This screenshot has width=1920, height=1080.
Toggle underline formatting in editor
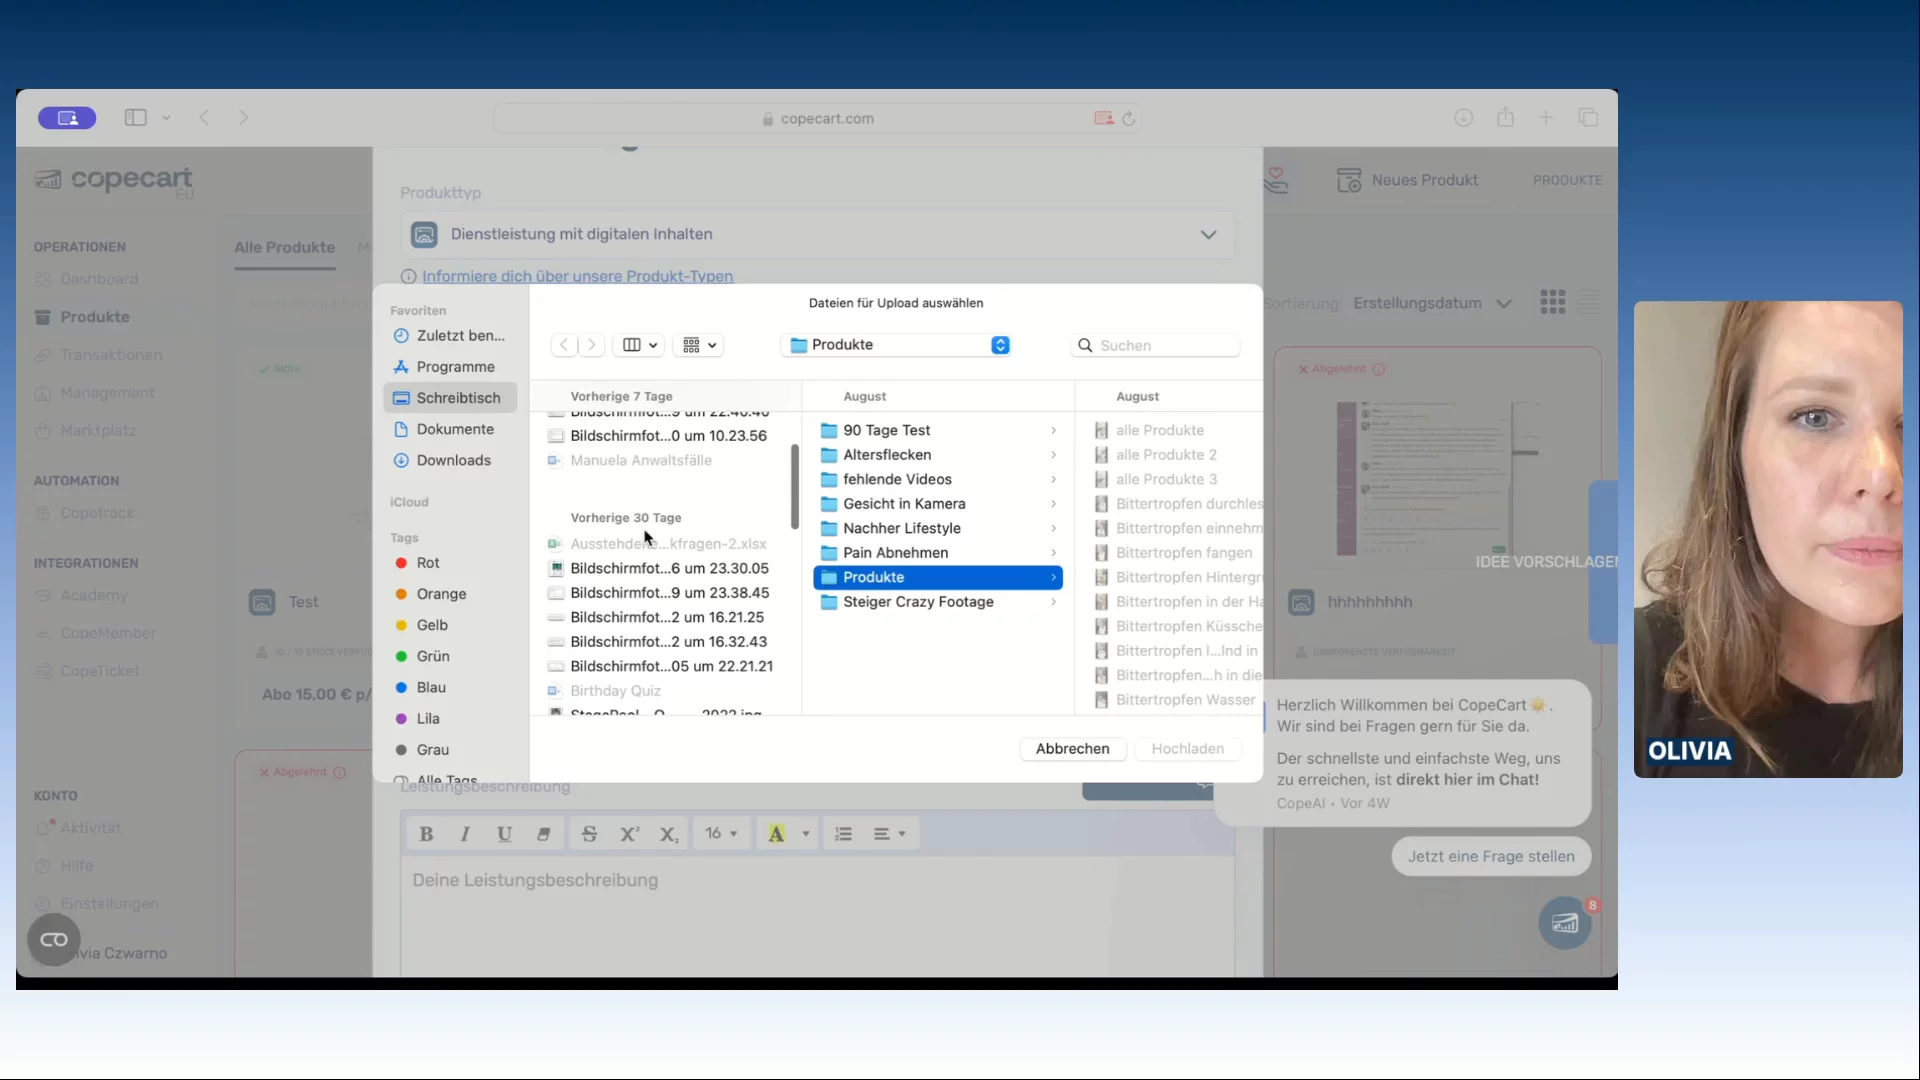point(504,834)
